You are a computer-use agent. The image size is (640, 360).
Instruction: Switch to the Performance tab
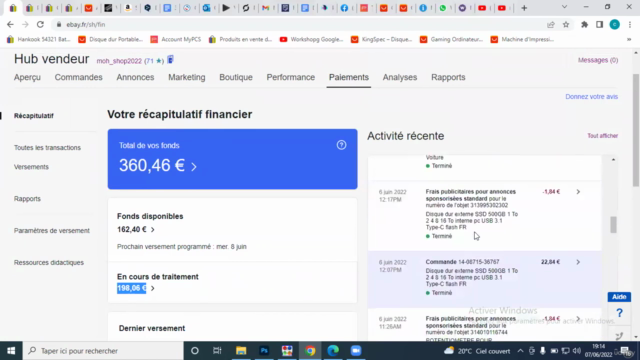[291, 77]
